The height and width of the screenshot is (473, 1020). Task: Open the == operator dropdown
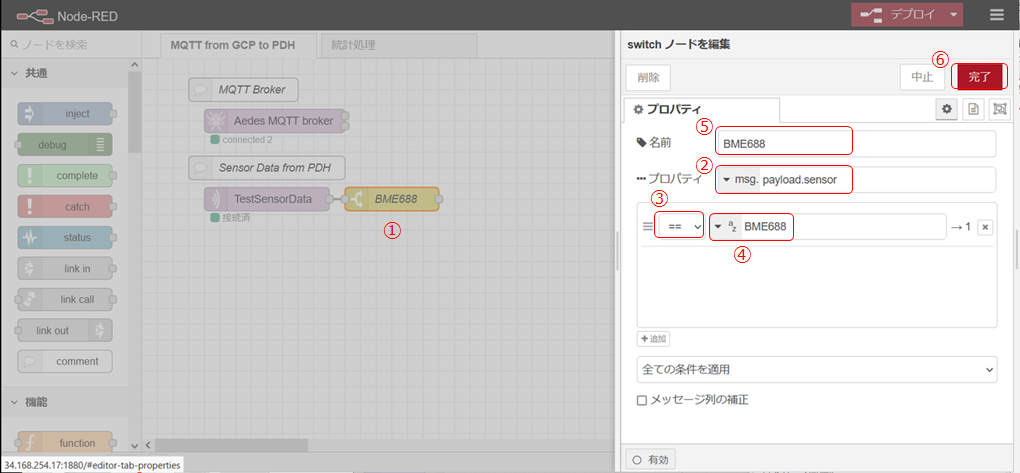(x=680, y=227)
